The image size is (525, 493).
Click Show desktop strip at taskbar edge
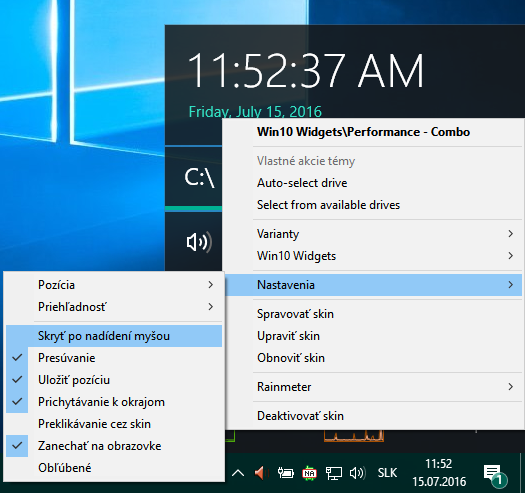(x=522, y=473)
